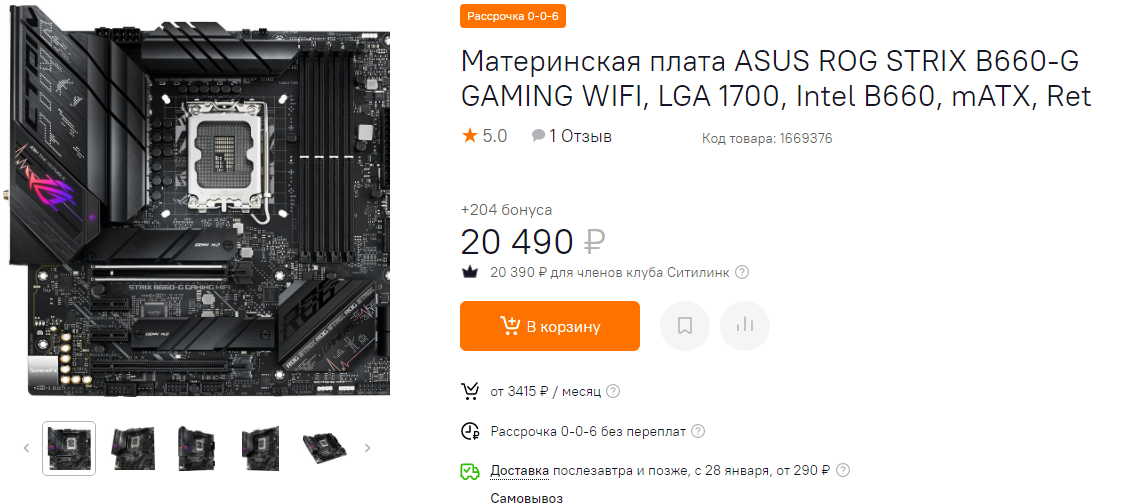Add product to comparison with bar-chart icon
This screenshot has width=1126, height=504.
745,326
